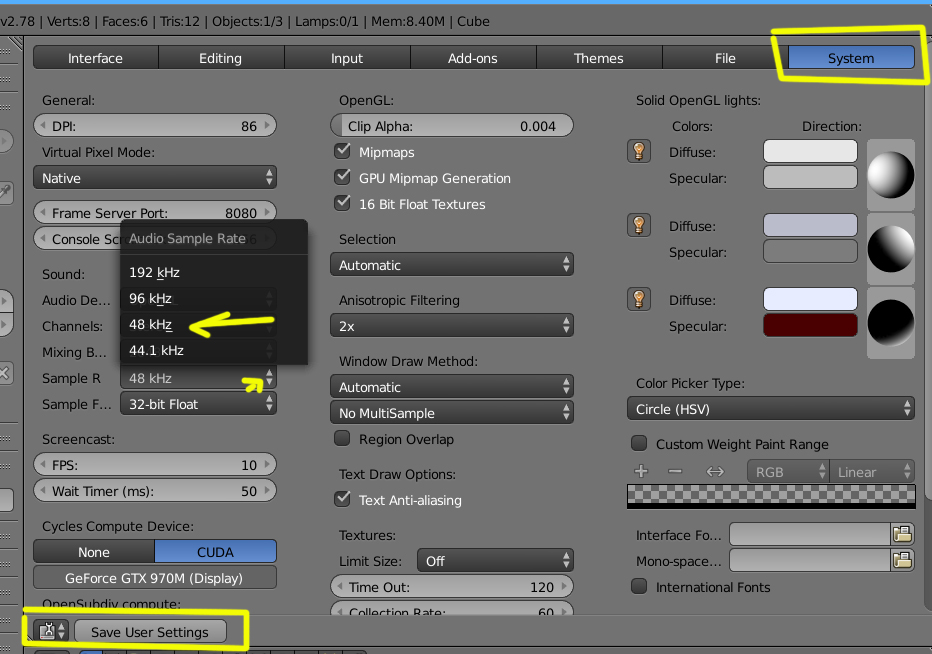Toggle the second solid OpenGL light bulb
This screenshot has height=654, width=932.
(x=639, y=225)
